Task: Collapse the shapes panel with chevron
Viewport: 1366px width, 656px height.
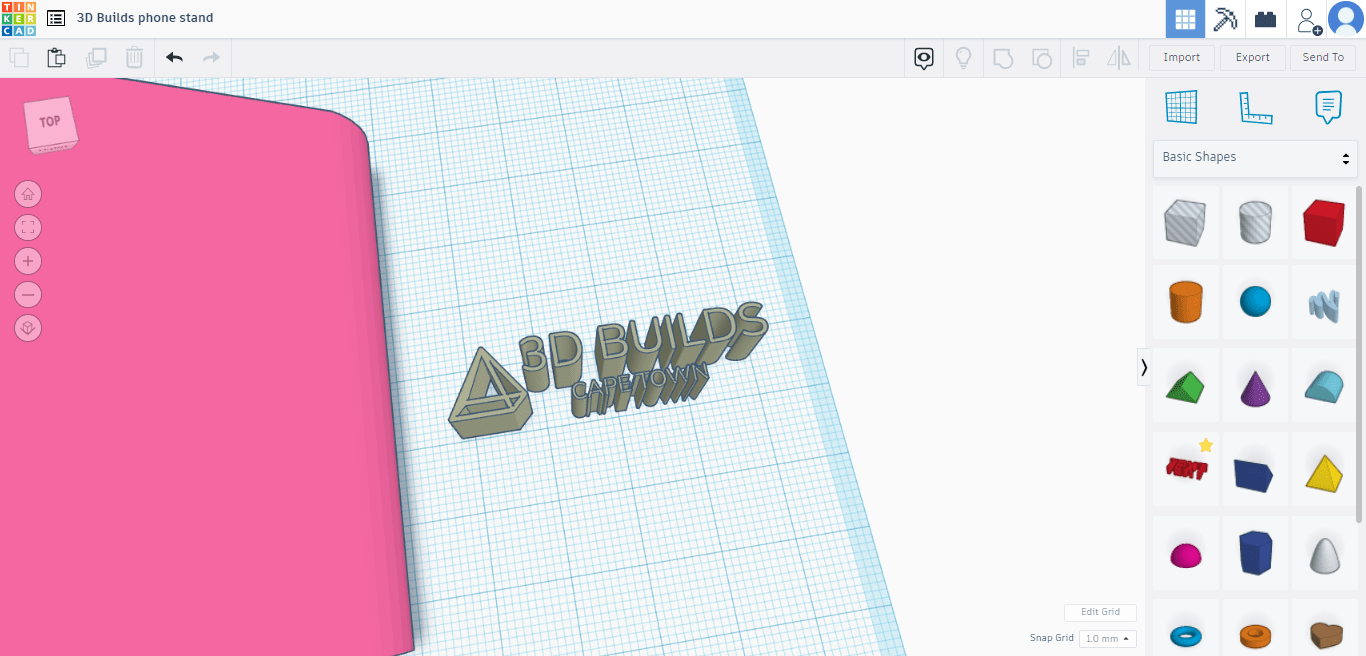Action: pyautogui.click(x=1144, y=368)
